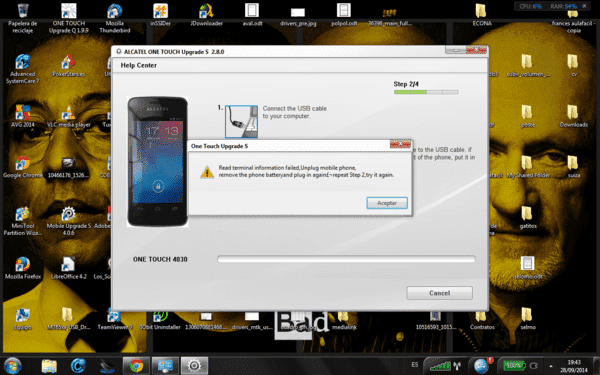600x375 pixels.
Task: Click the USB cable connection illustration
Action: [241, 121]
